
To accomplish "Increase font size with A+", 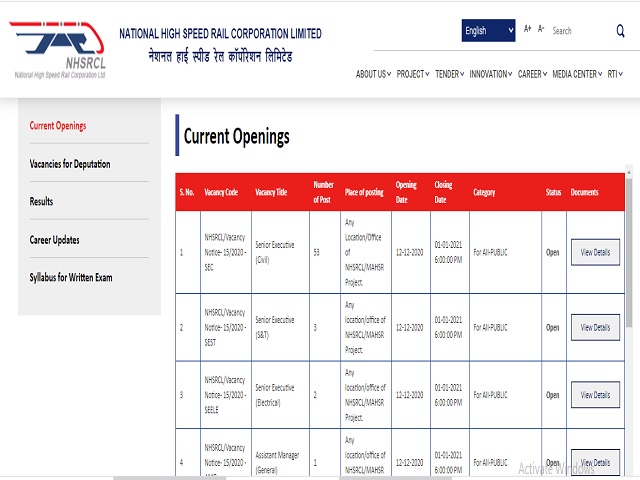I will [x=527, y=29].
